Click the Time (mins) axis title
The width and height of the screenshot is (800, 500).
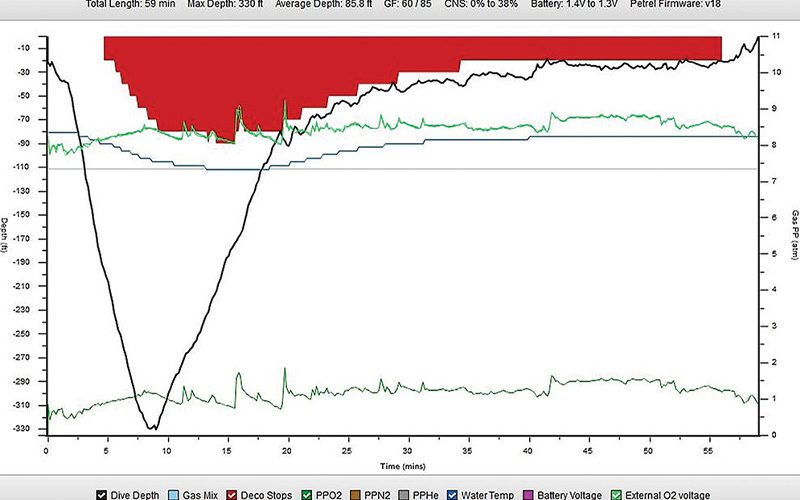coord(399,466)
